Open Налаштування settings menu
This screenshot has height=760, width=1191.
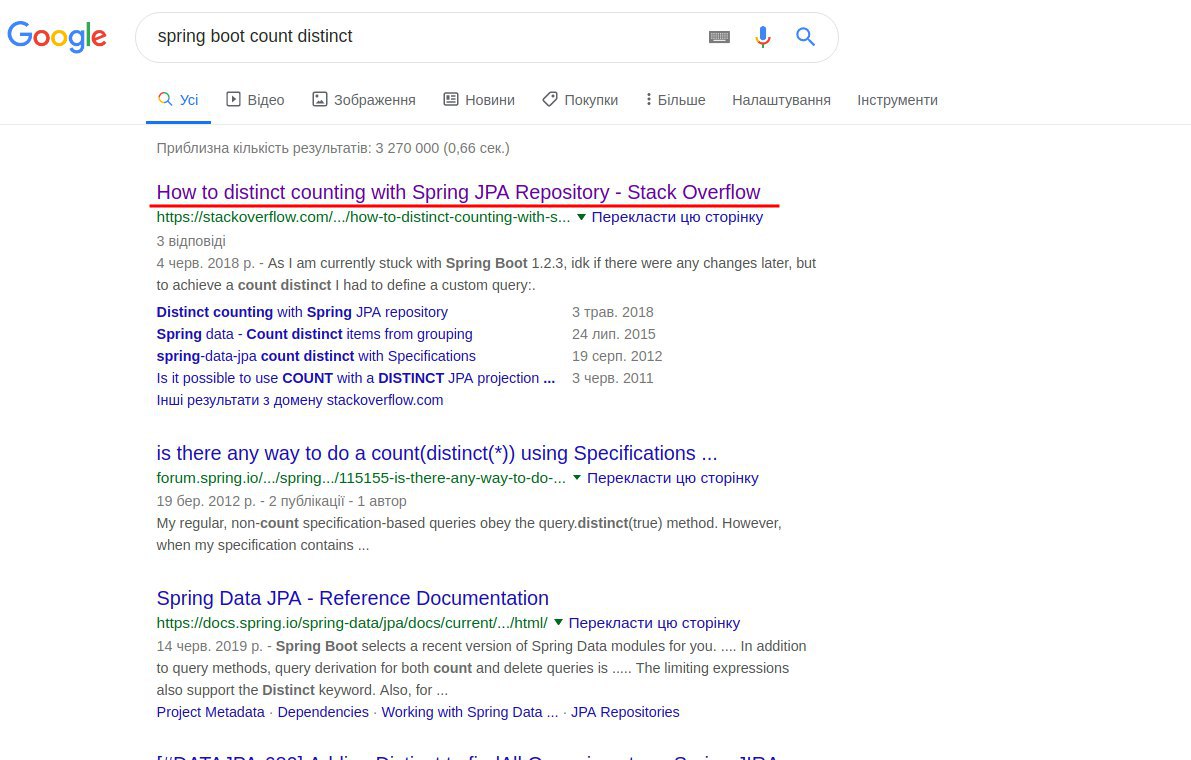(781, 99)
